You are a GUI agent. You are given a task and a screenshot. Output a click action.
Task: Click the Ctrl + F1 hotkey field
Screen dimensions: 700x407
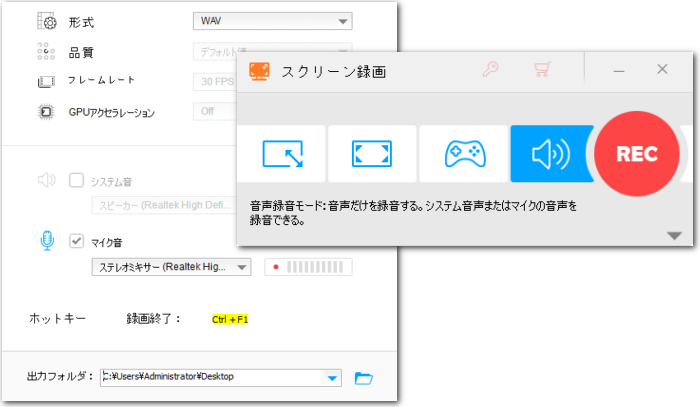[x=230, y=320]
